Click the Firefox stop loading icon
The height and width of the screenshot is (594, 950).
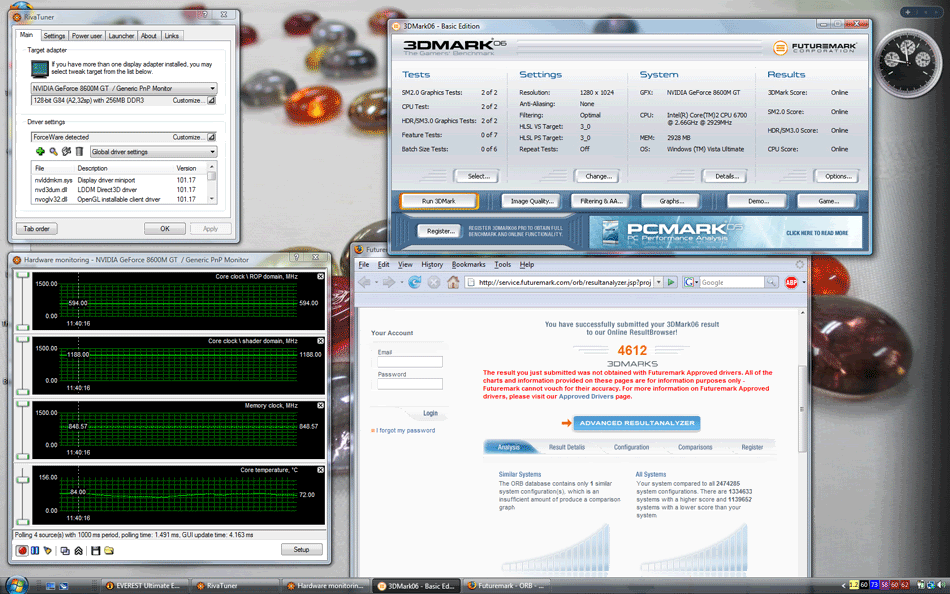click(x=434, y=282)
